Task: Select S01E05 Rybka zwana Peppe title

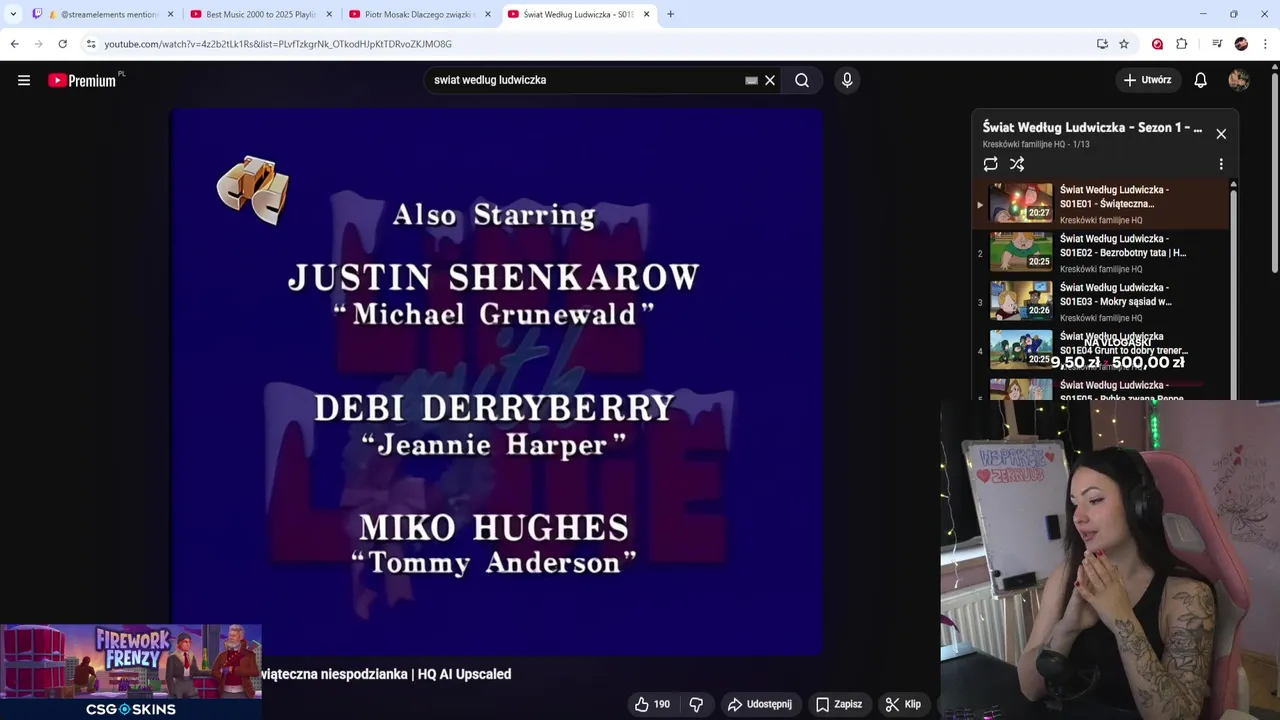Action: [1122, 391]
